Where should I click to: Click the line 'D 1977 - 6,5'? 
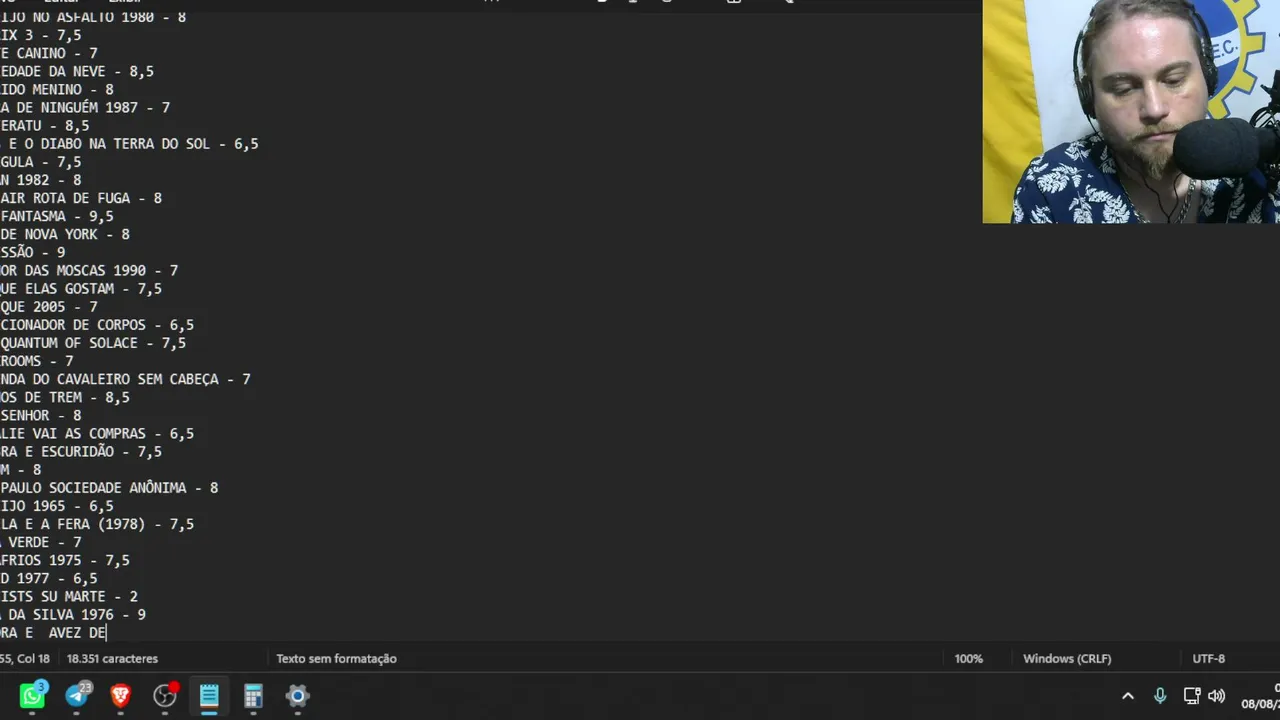coord(49,579)
